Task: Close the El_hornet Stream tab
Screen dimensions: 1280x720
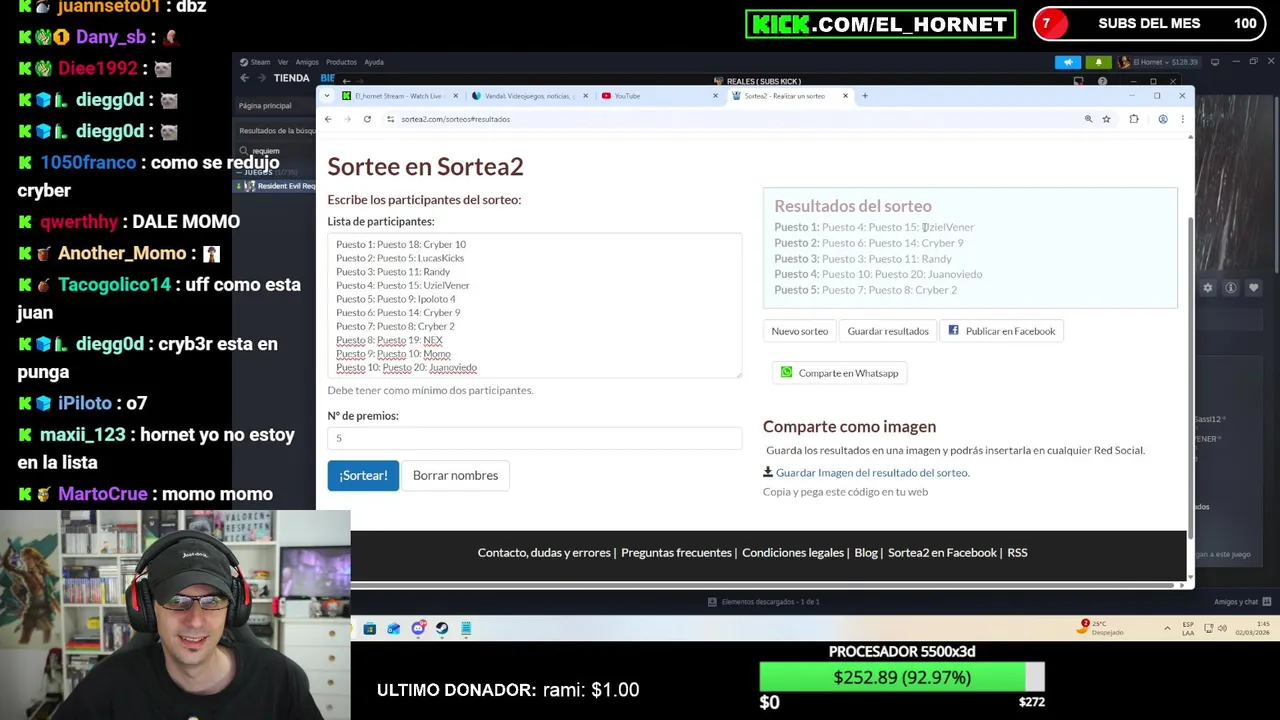Action: pos(455,96)
